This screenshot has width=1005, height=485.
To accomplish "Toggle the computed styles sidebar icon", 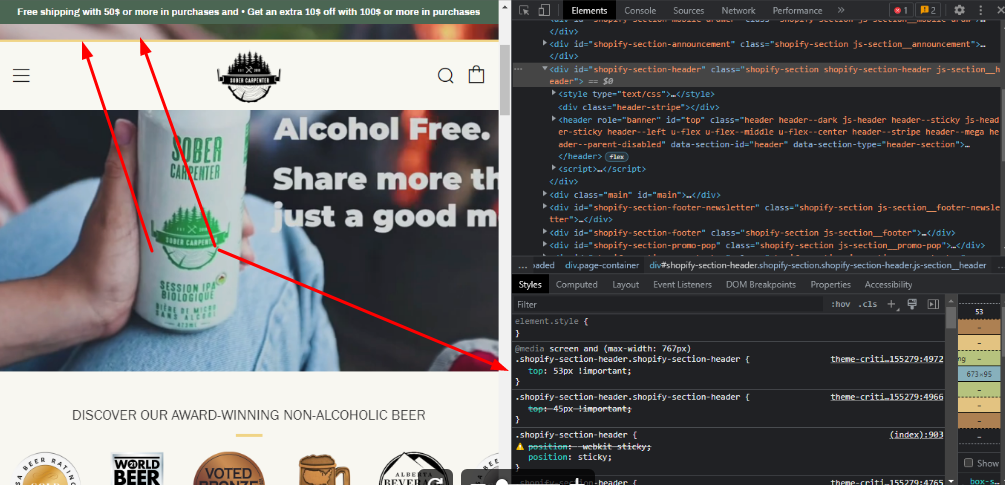I will (933, 304).
